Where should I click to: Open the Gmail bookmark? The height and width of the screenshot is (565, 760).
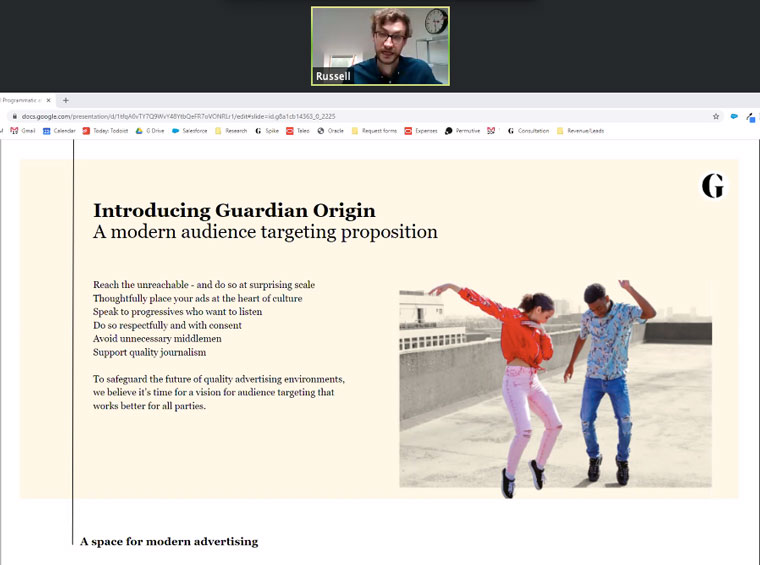point(23,131)
